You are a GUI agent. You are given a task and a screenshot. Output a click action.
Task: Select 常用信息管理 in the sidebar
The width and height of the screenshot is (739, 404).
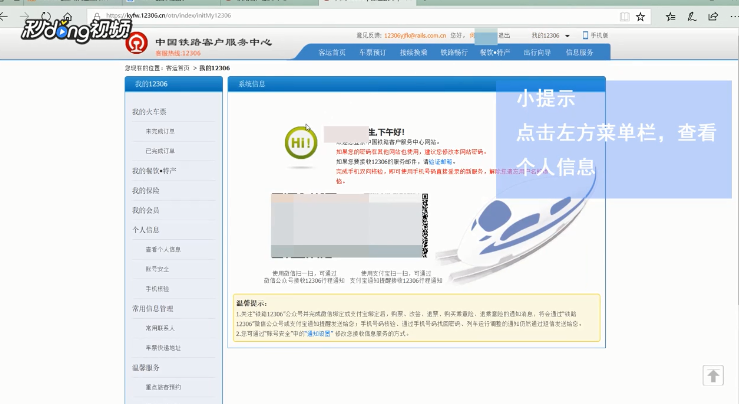click(x=153, y=309)
